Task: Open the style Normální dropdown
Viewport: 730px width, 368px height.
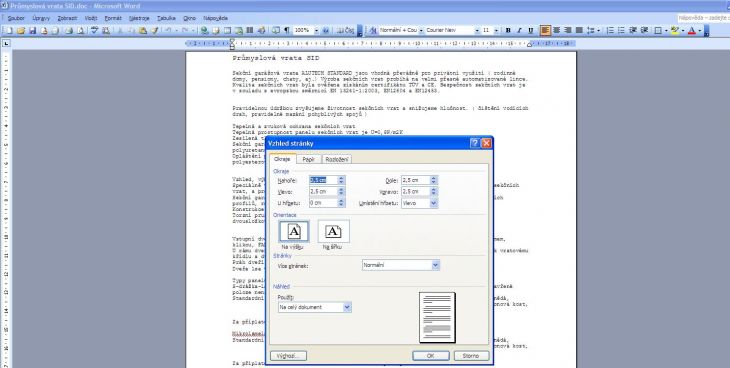Action: (x=421, y=31)
